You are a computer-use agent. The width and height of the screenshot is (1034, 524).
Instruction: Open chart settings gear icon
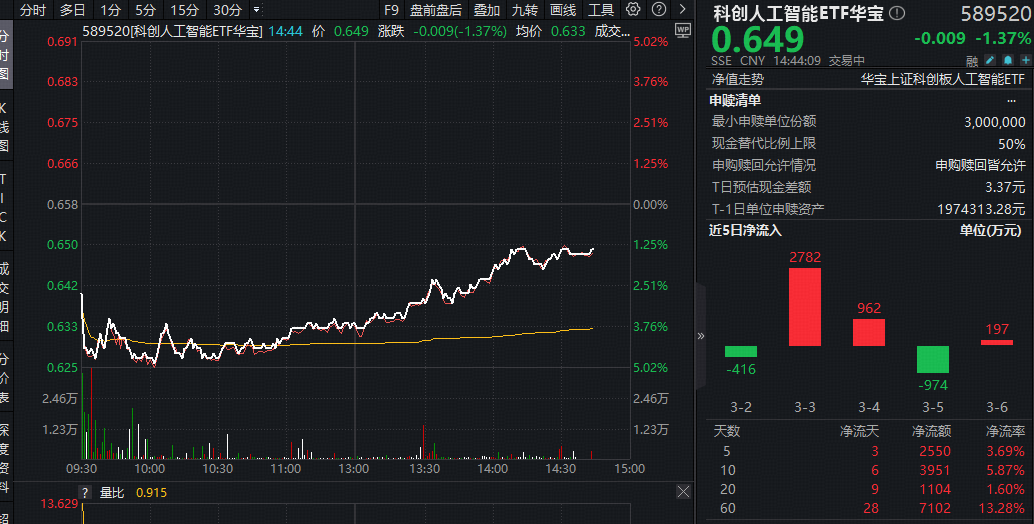point(633,9)
